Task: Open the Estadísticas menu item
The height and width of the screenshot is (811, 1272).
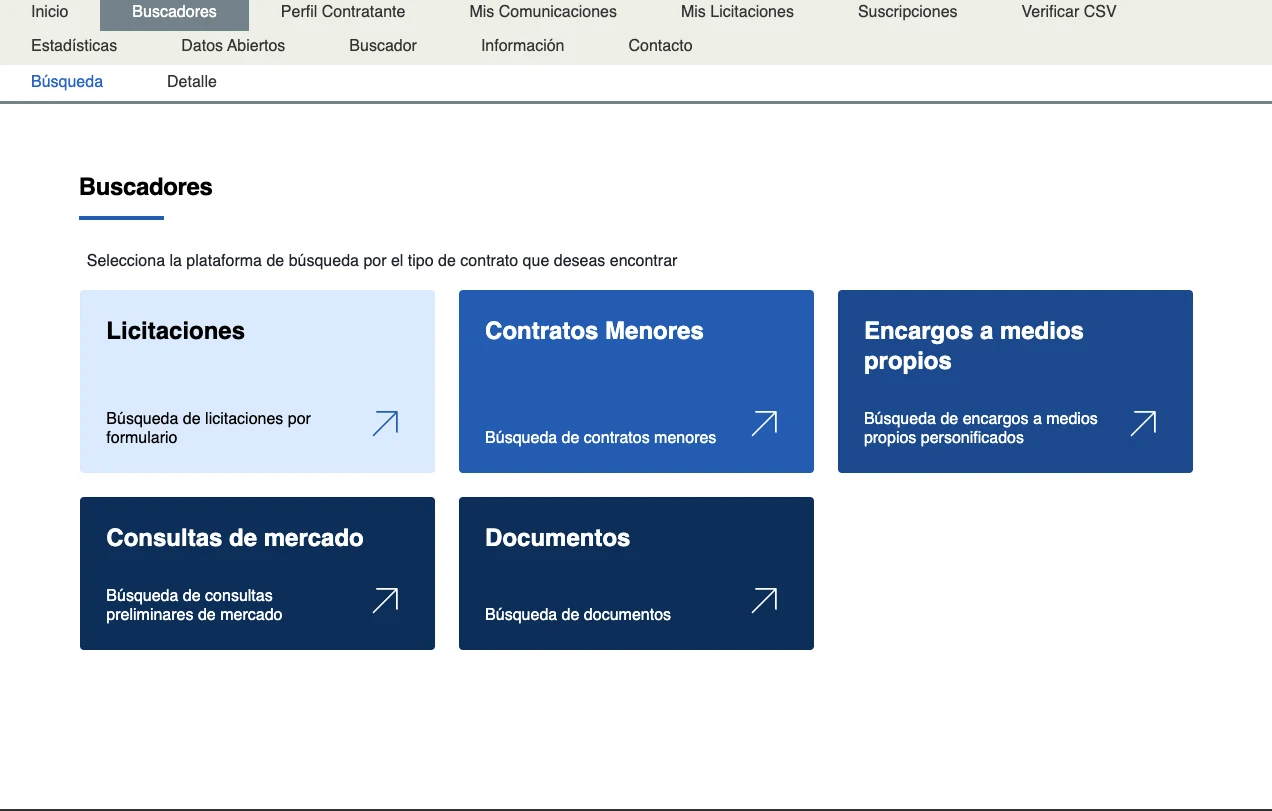Action: [x=74, y=45]
